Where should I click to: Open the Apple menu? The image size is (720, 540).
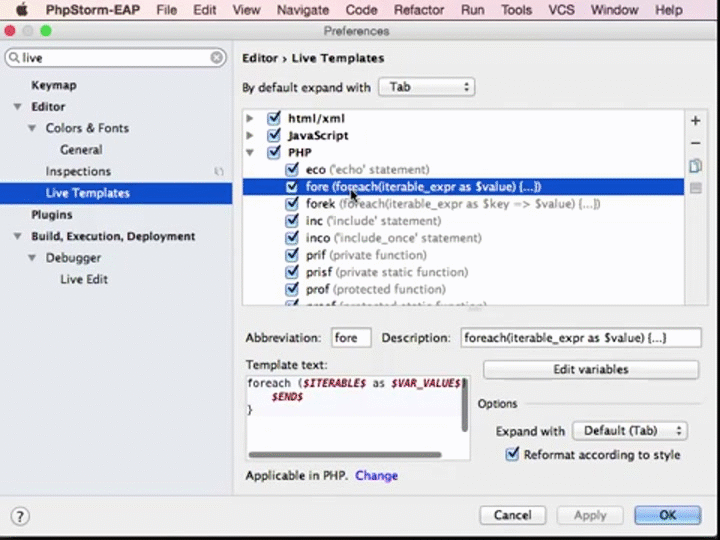pos(22,10)
